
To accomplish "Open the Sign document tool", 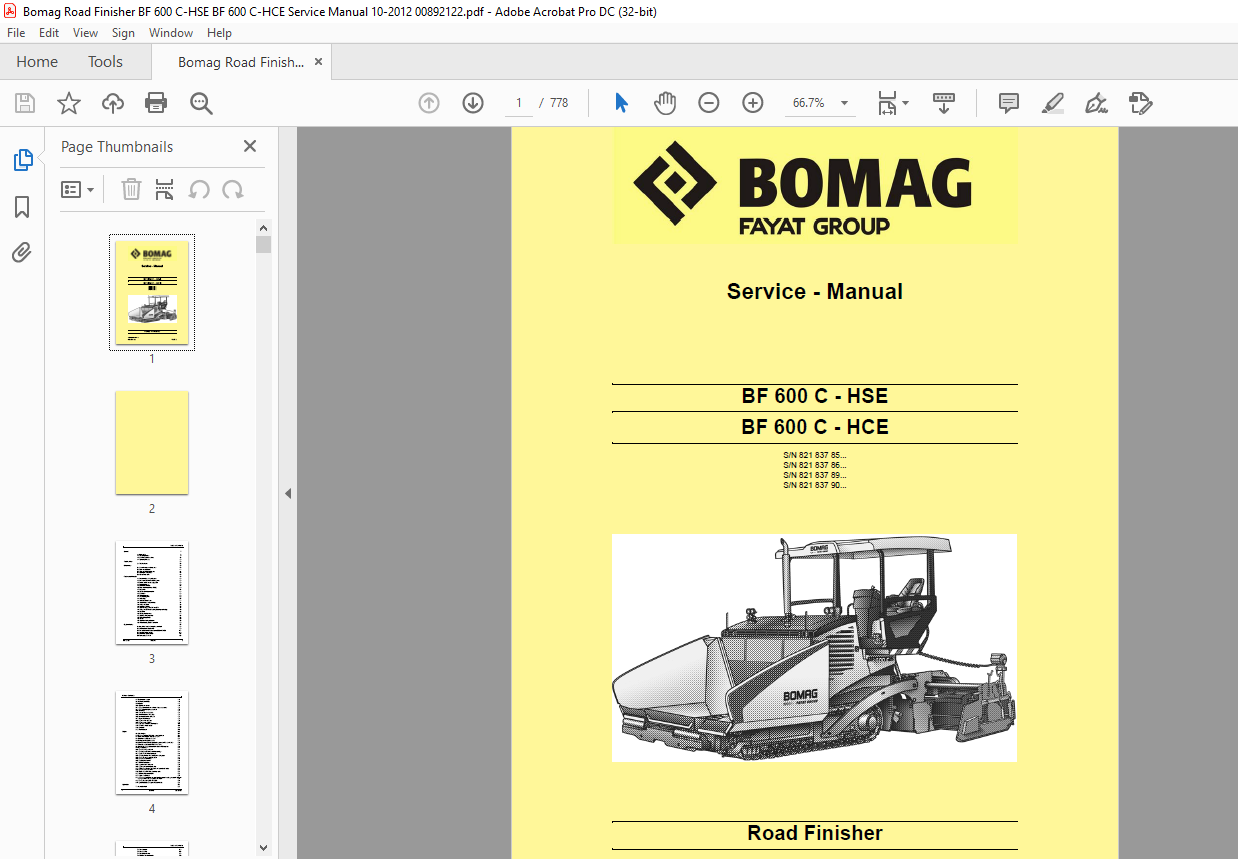I will (1096, 103).
